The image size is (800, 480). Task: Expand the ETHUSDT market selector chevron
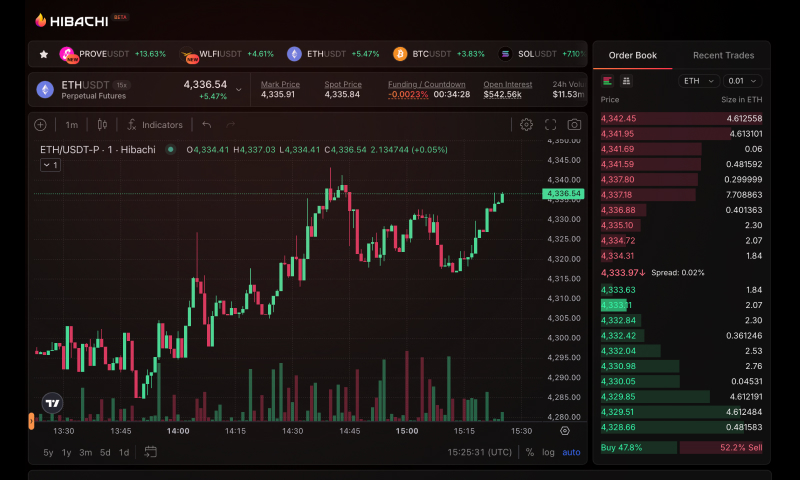click(238, 90)
